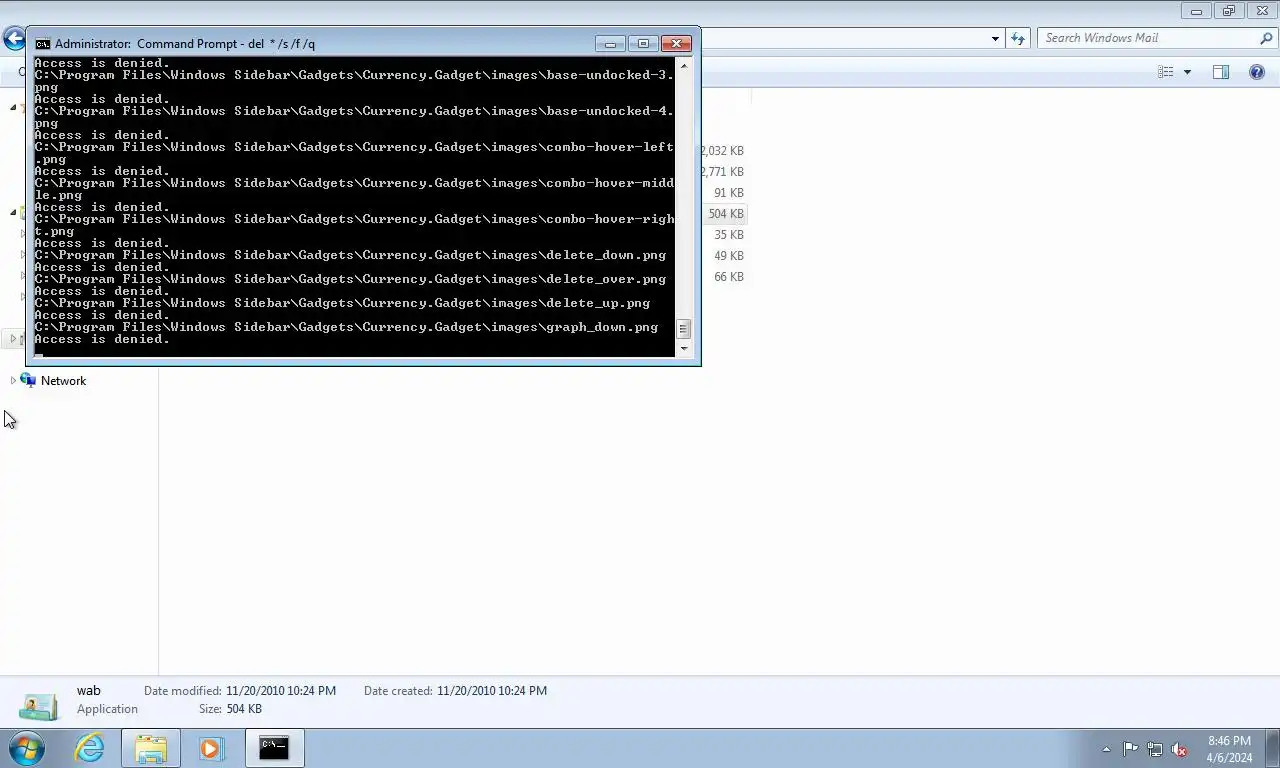This screenshot has height=768, width=1280.
Task: Show hidden tray icons
Action: pyautogui.click(x=1106, y=749)
